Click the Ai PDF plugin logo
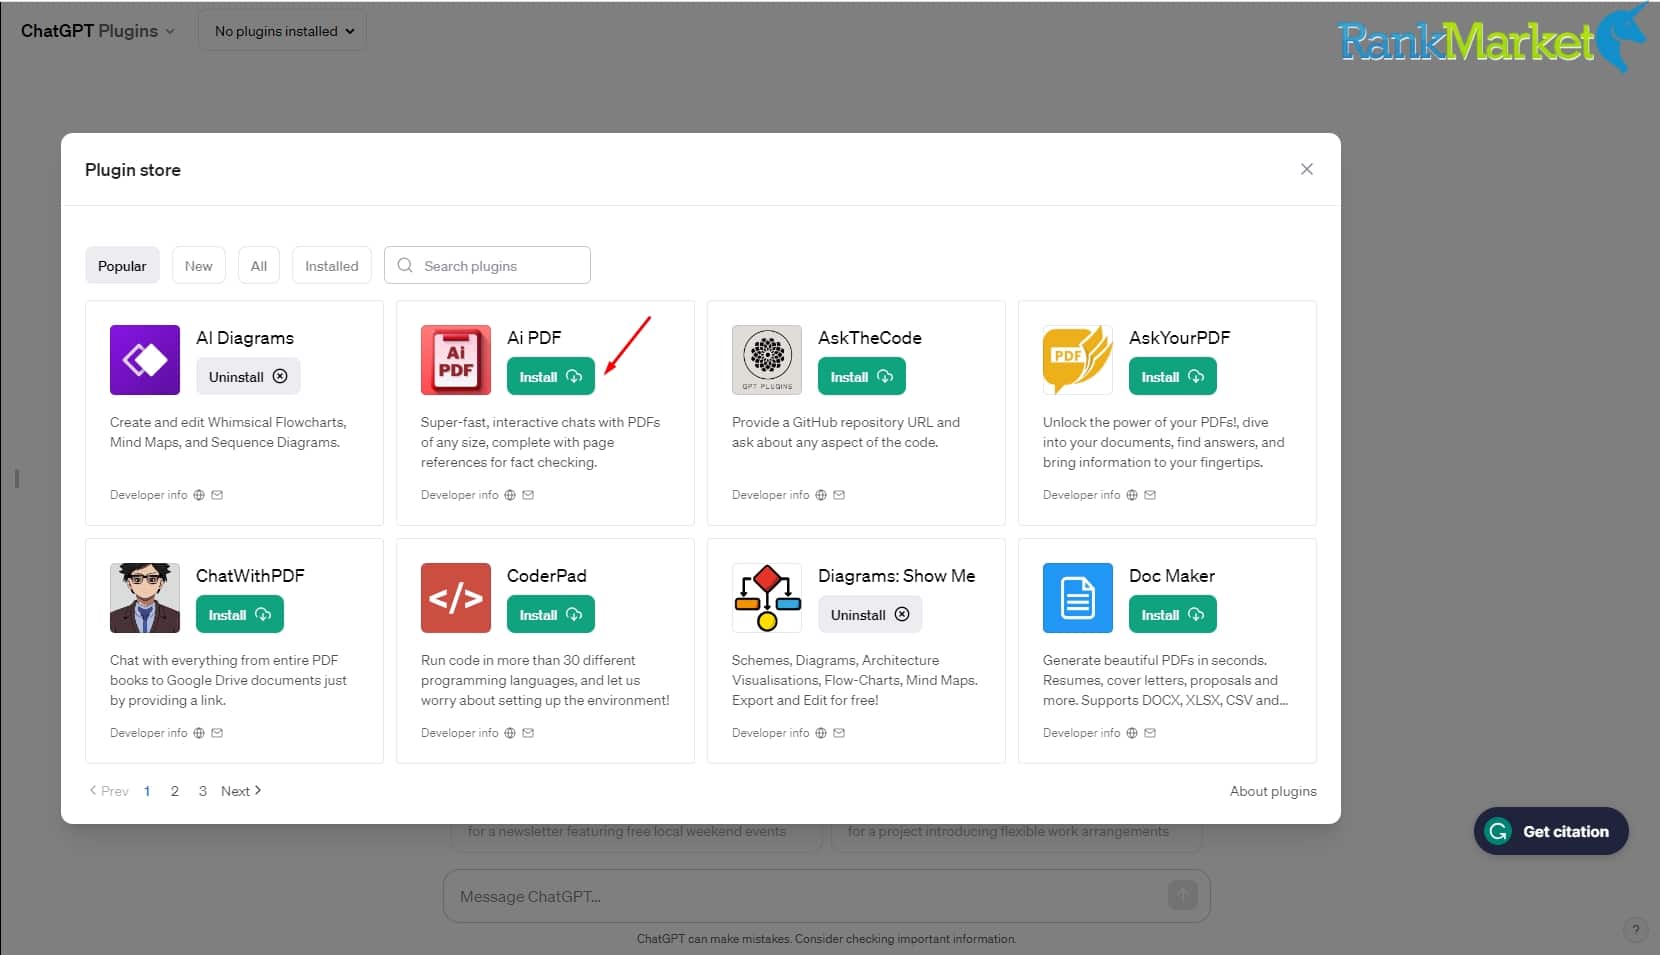 [456, 360]
